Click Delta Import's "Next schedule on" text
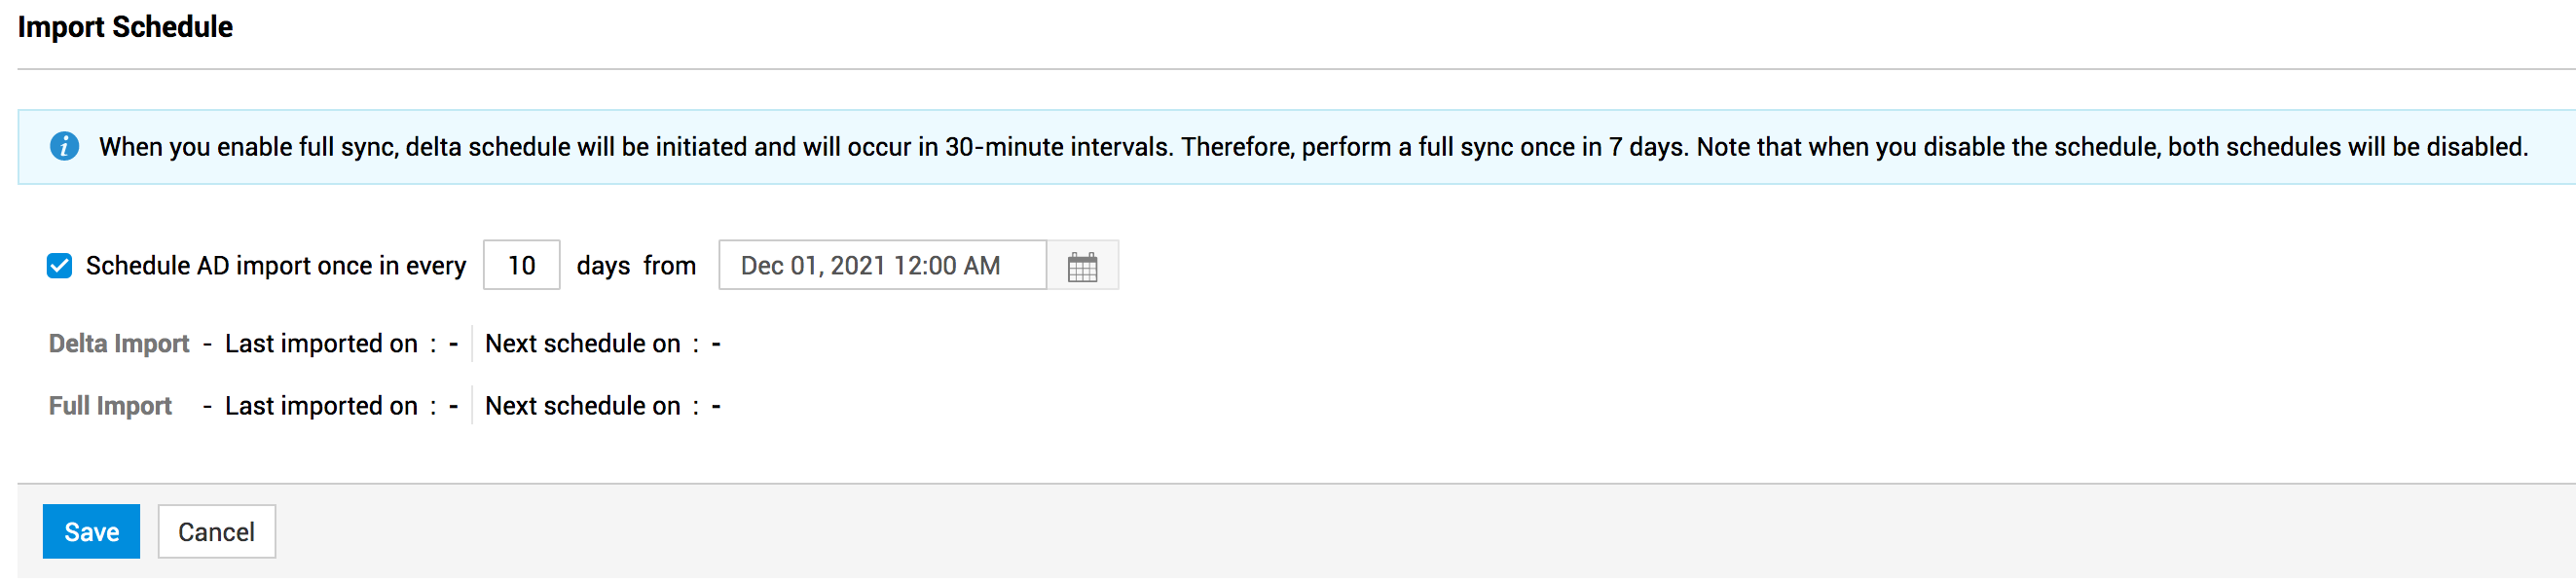 tap(582, 344)
